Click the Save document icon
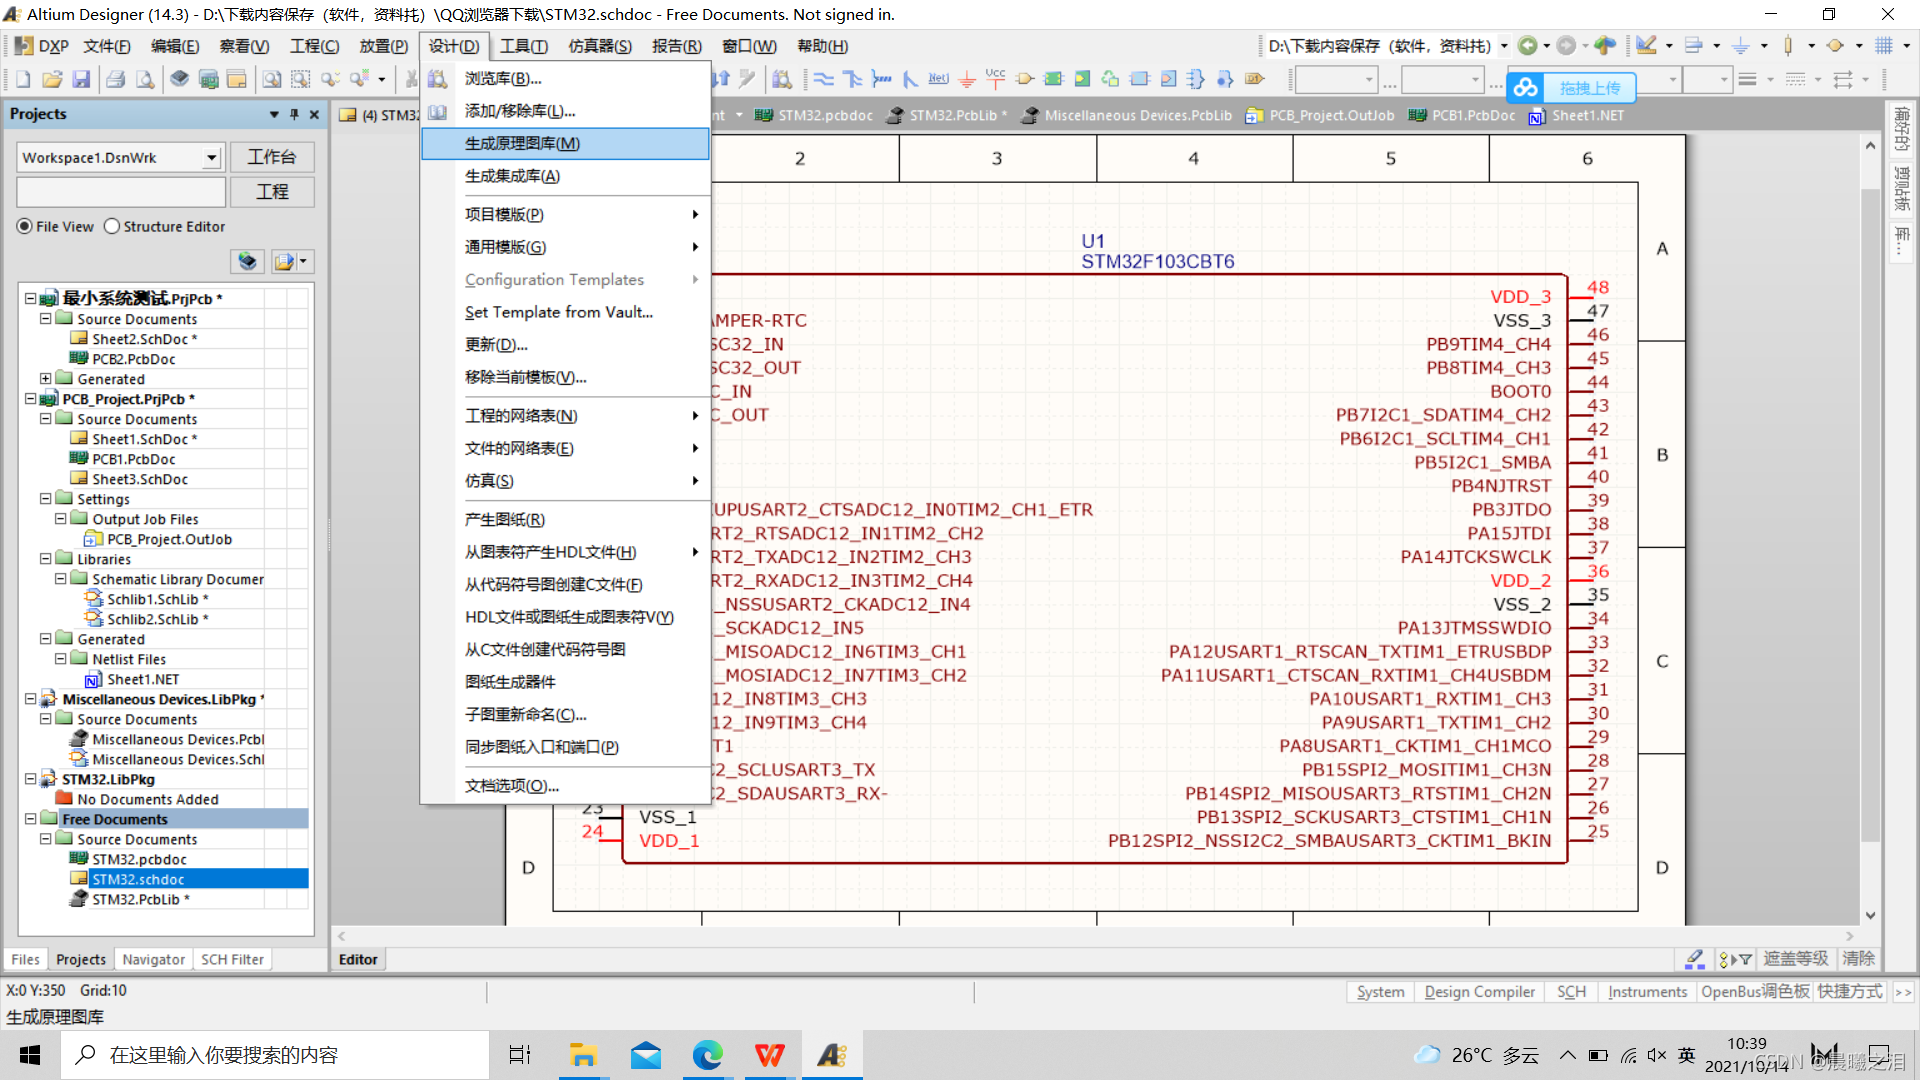The image size is (1920, 1080). pyautogui.click(x=82, y=79)
